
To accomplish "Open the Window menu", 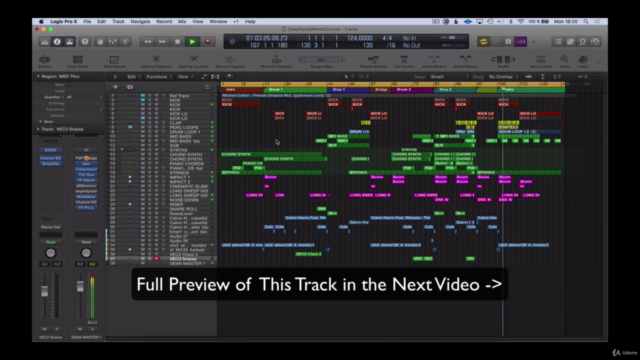I will click(x=218, y=22).
